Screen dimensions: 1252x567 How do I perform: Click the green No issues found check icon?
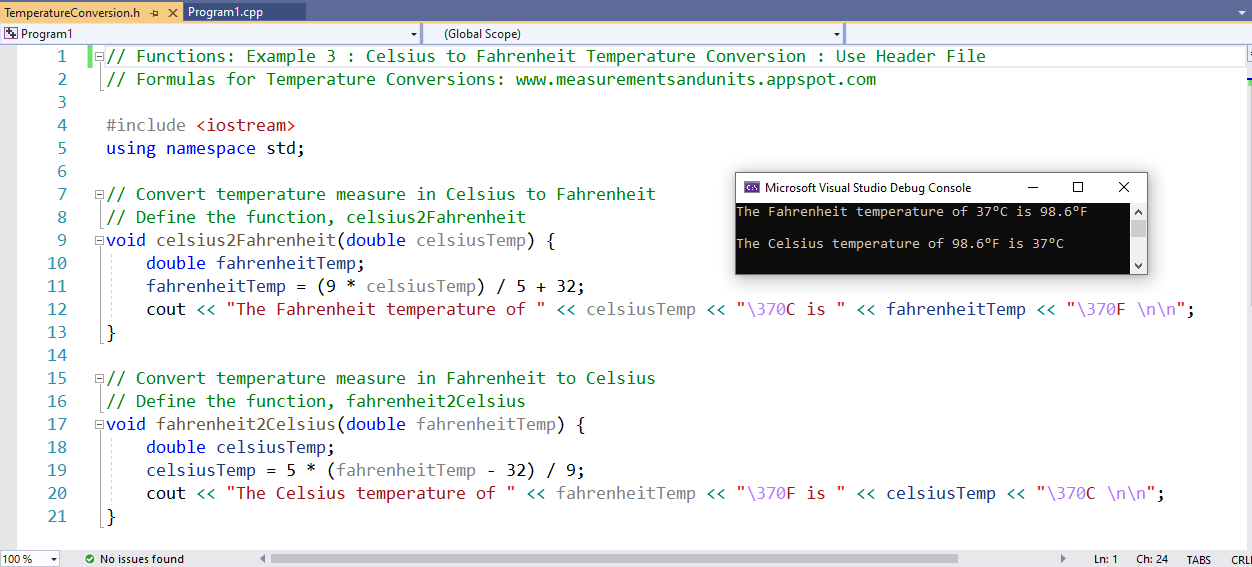coord(90,559)
